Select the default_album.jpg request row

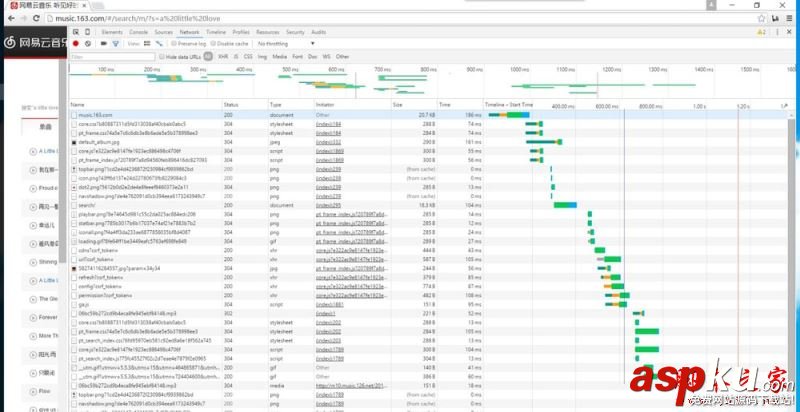[x=429, y=142]
